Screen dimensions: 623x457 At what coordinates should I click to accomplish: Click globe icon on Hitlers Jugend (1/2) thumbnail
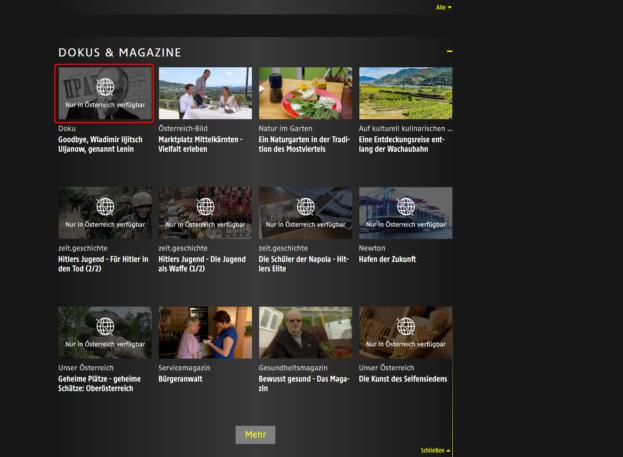[205, 207]
